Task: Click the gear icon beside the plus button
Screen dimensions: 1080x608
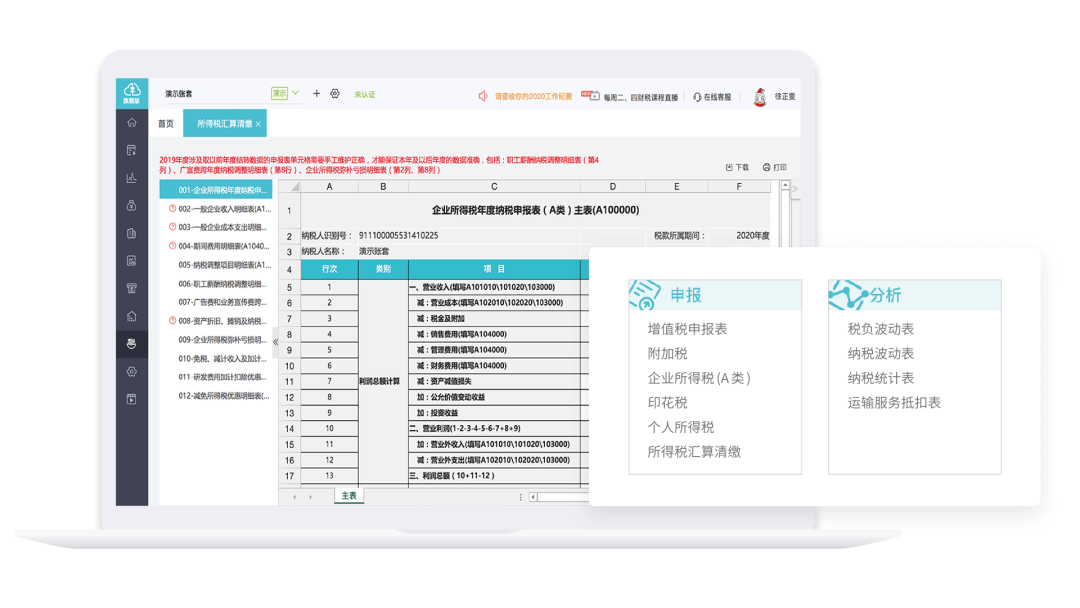Action: (x=335, y=92)
